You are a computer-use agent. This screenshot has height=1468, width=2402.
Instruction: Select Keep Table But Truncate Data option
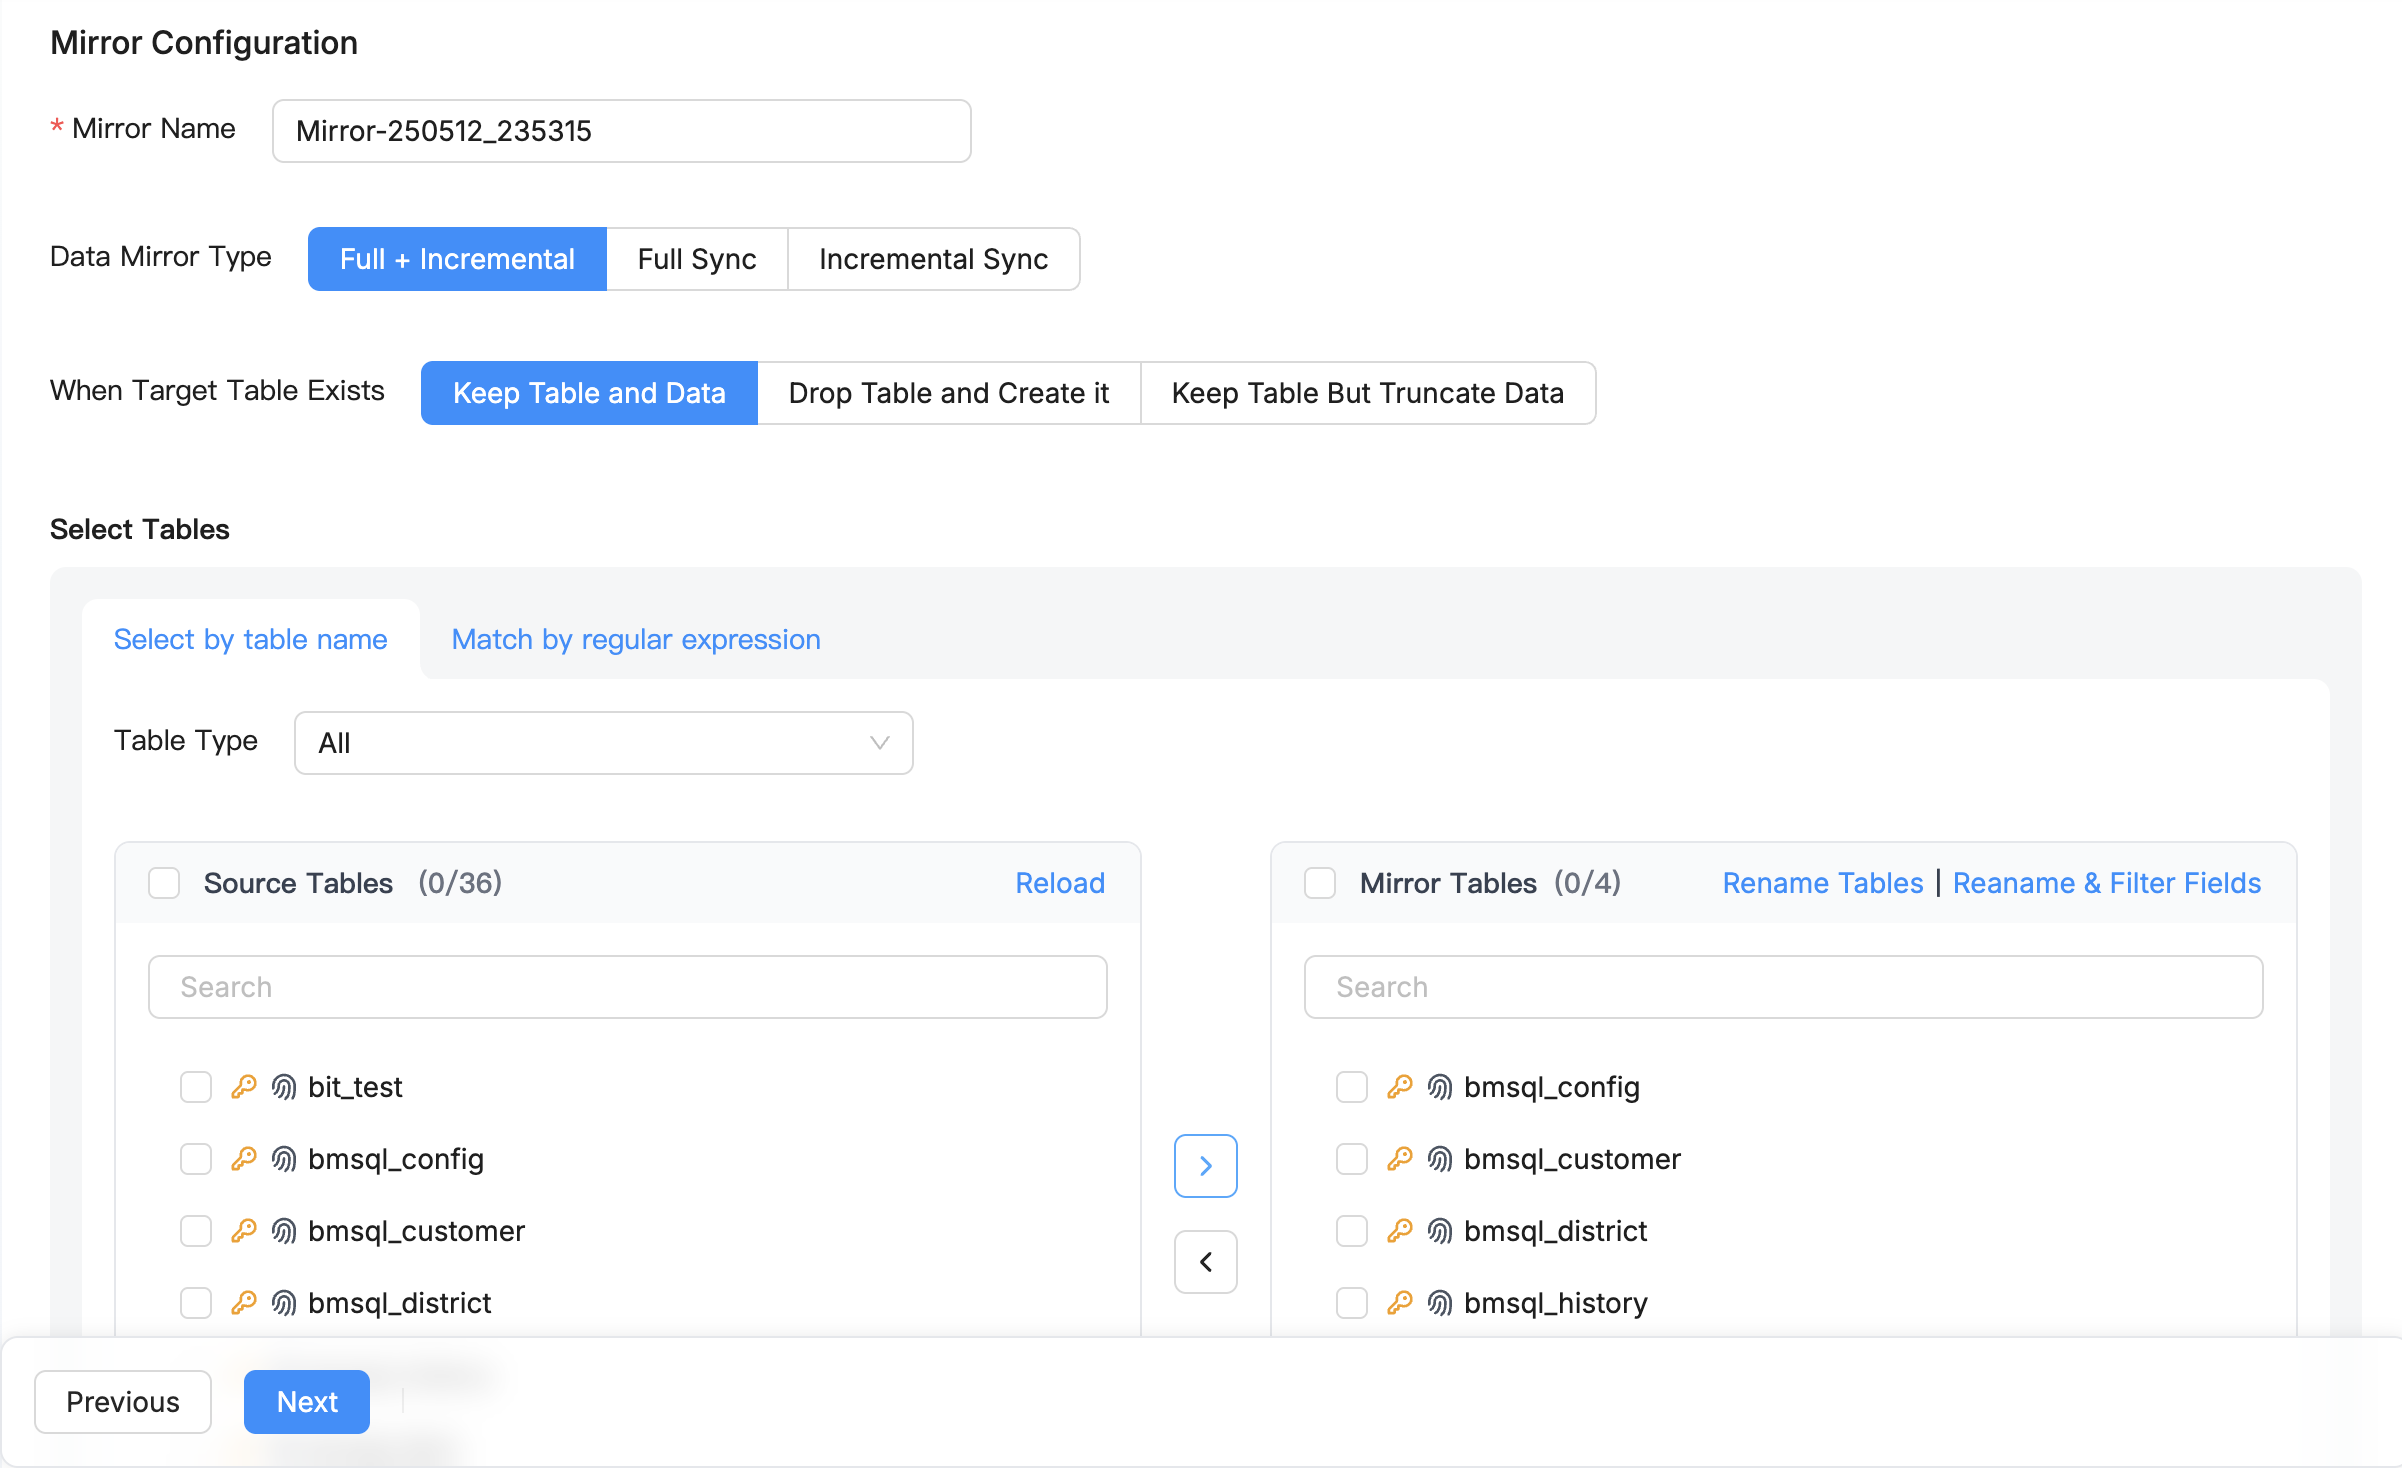point(1368,393)
